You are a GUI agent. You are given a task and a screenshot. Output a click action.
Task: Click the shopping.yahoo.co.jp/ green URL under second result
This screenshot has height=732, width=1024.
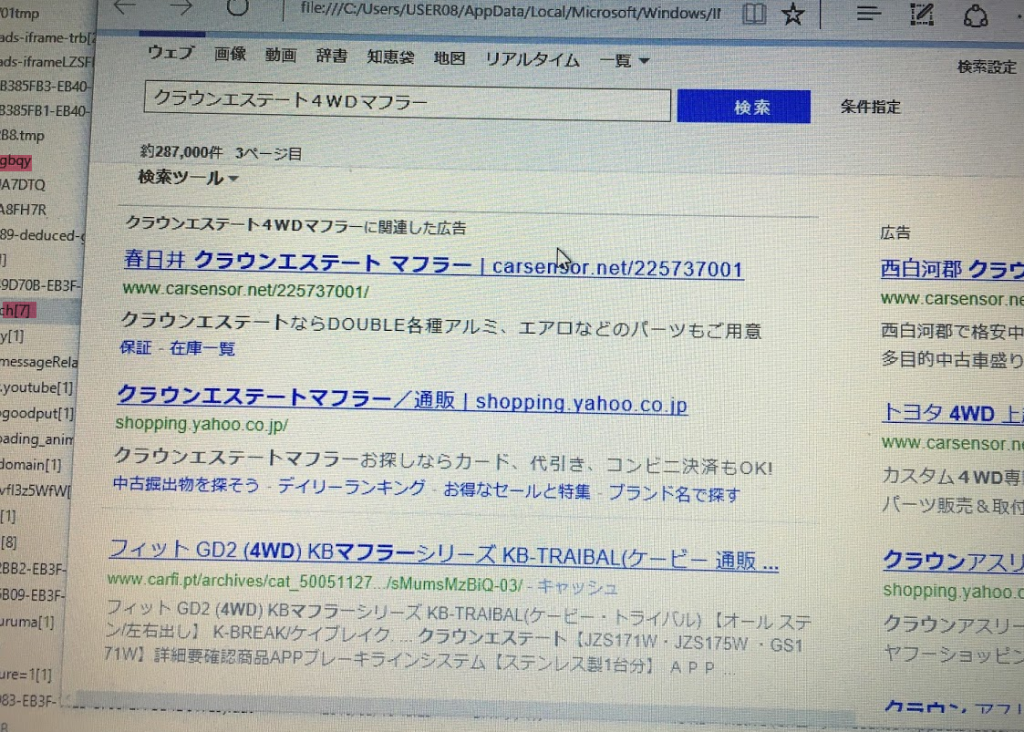click(x=201, y=424)
